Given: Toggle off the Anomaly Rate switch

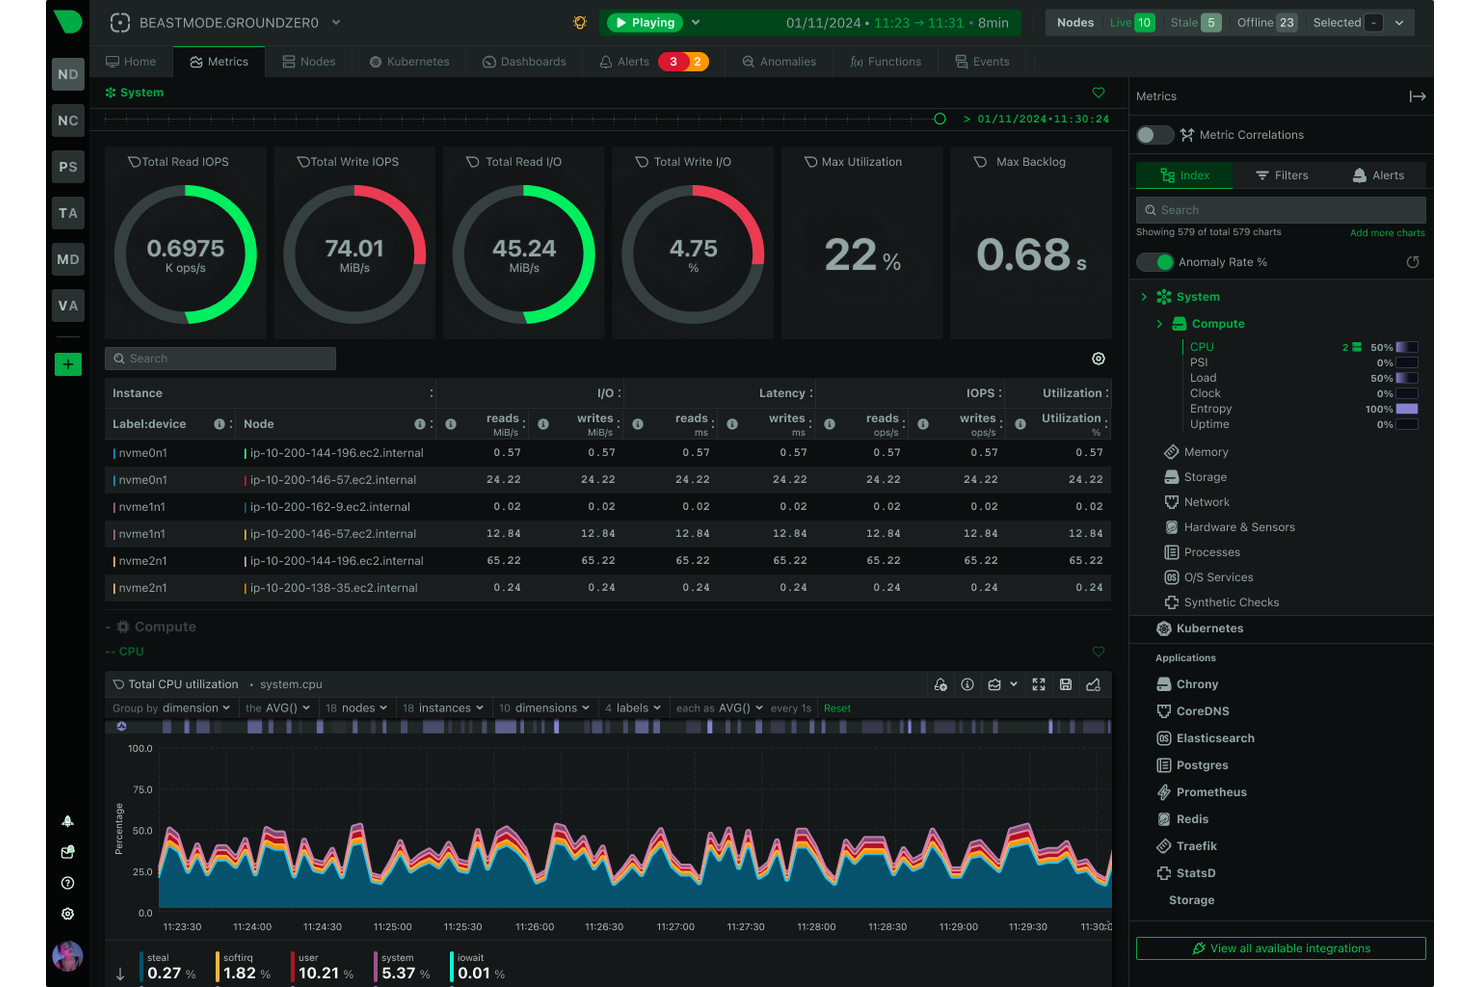Looking at the screenshot, I should pos(1154,262).
